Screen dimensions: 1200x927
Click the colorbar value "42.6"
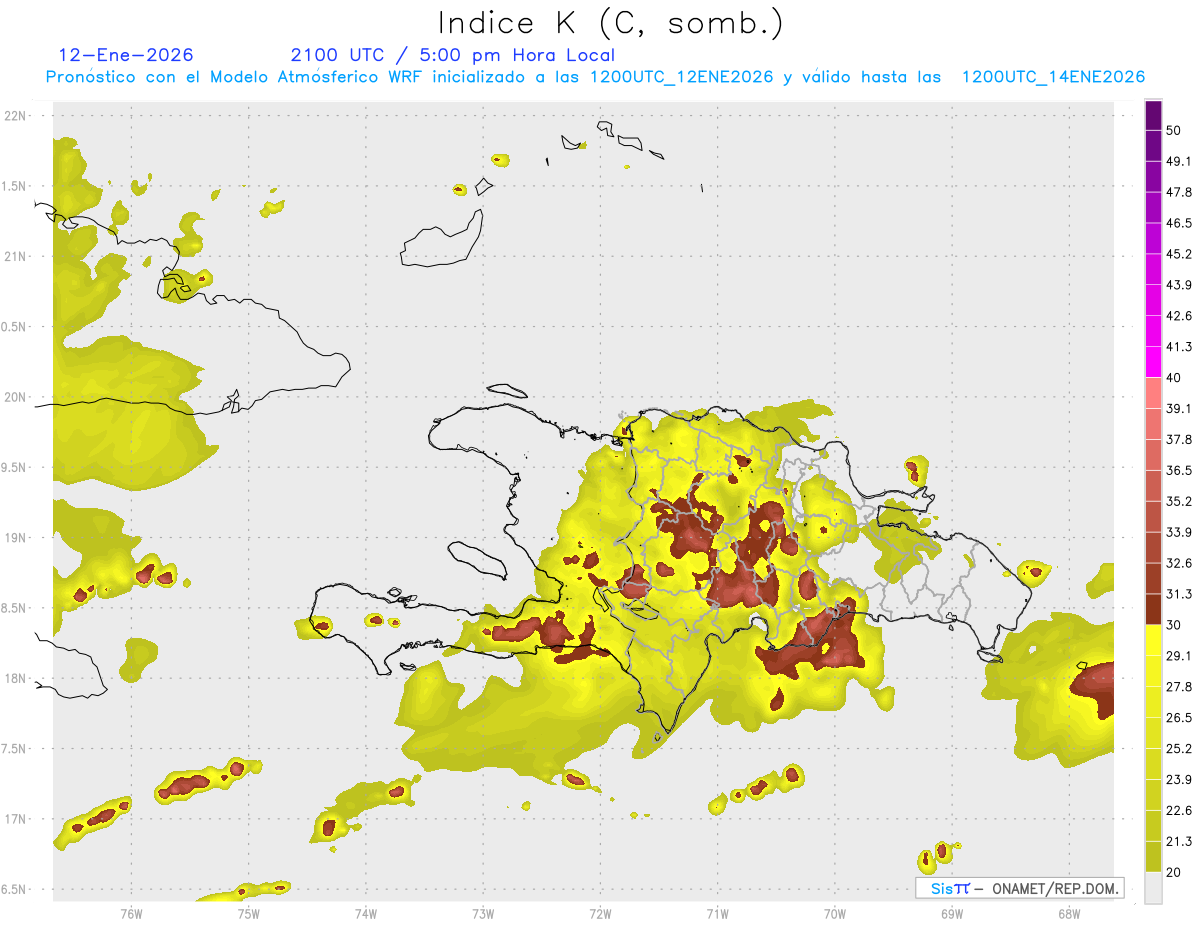1180,316
